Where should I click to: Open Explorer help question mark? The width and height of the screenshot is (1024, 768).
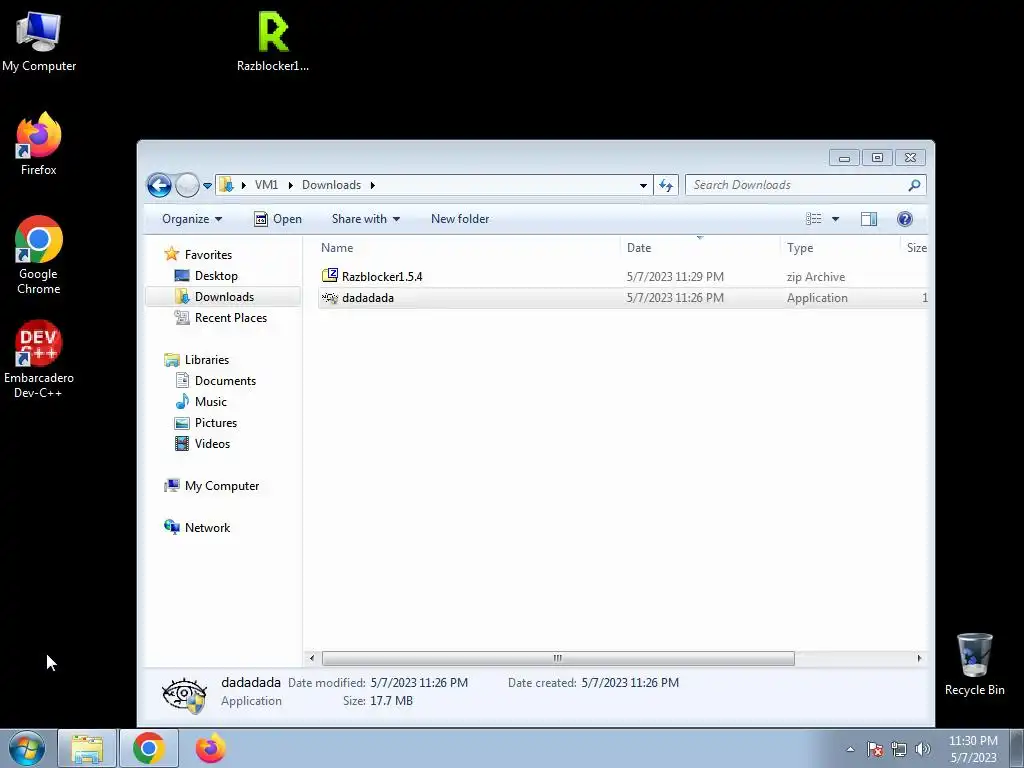pyautogui.click(x=904, y=219)
